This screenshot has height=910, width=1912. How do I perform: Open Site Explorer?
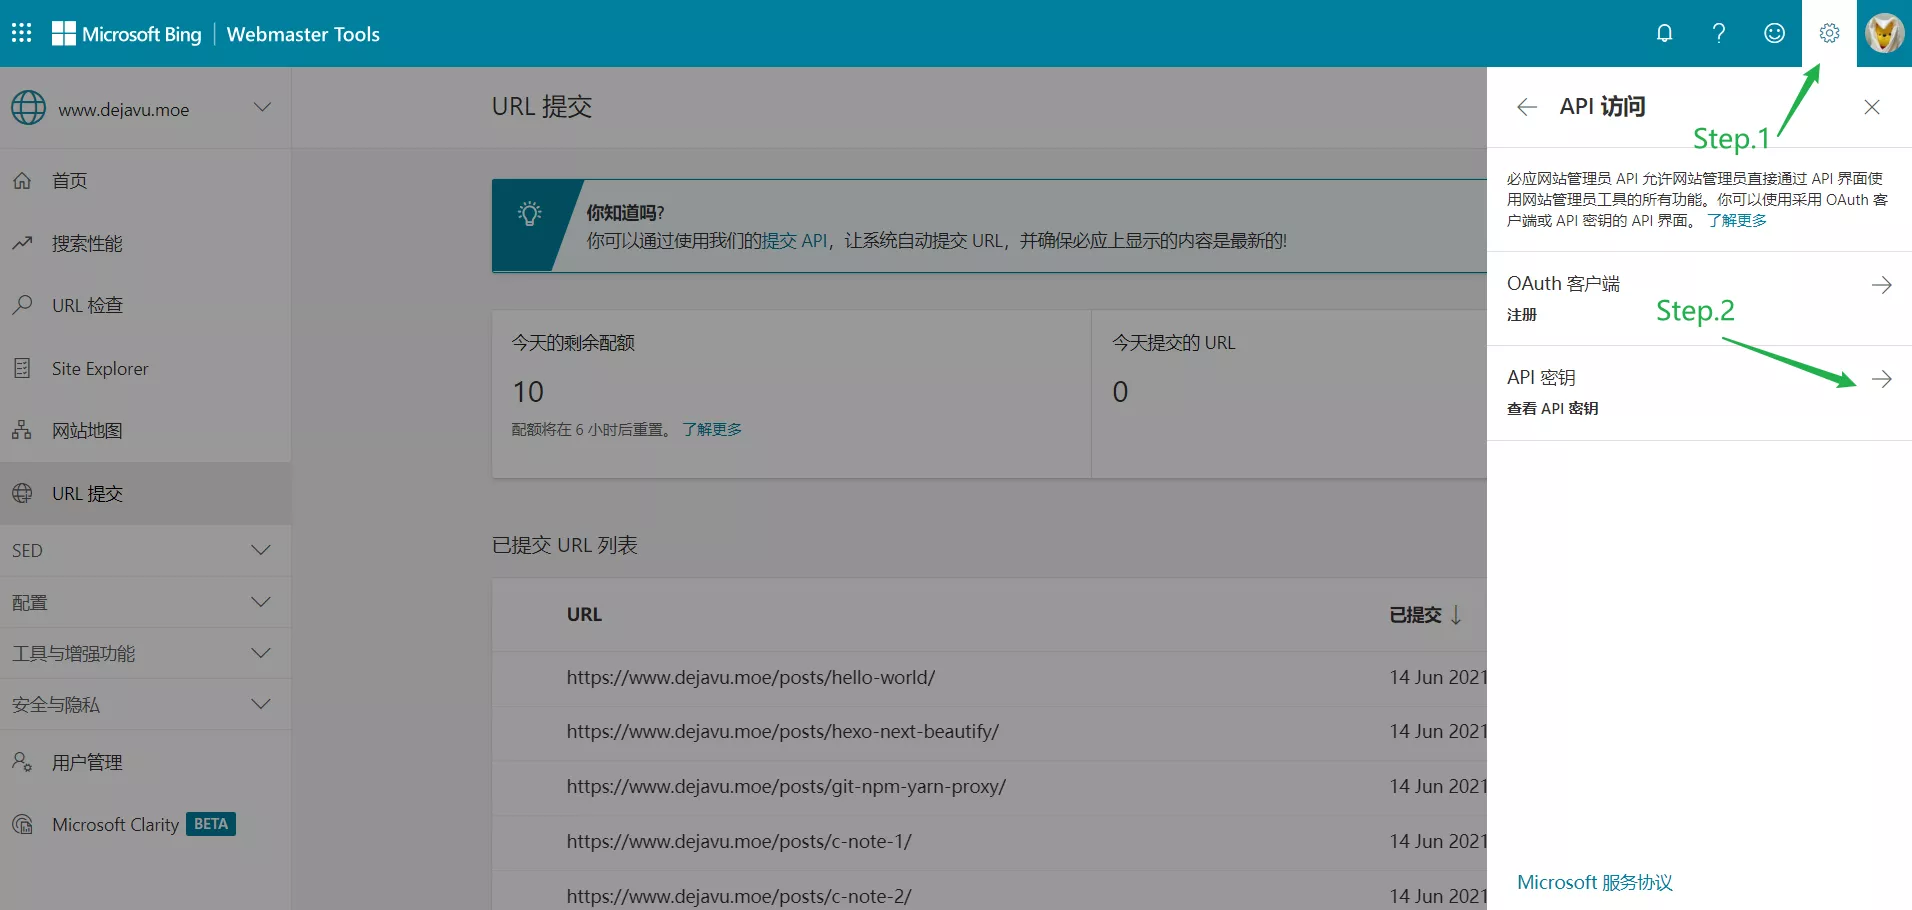coord(145,368)
